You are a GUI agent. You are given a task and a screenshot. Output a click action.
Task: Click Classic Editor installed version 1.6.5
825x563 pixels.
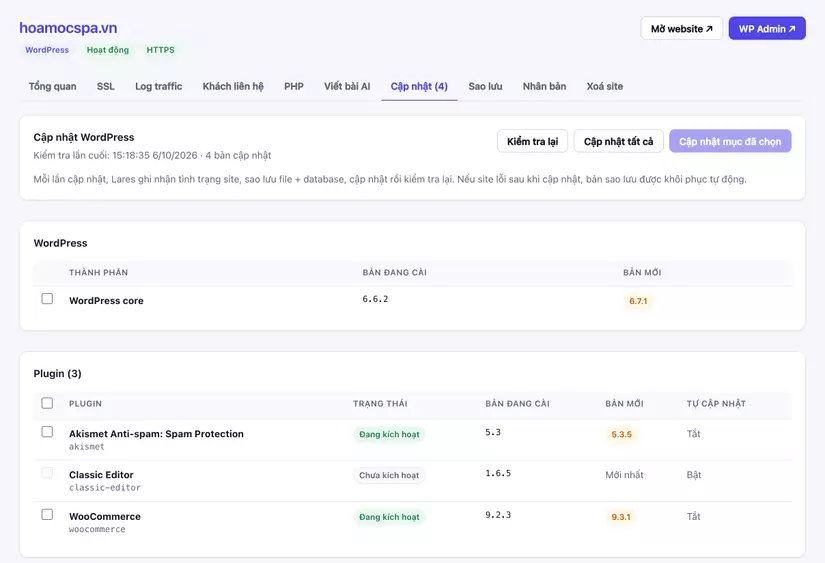(498, 474)
